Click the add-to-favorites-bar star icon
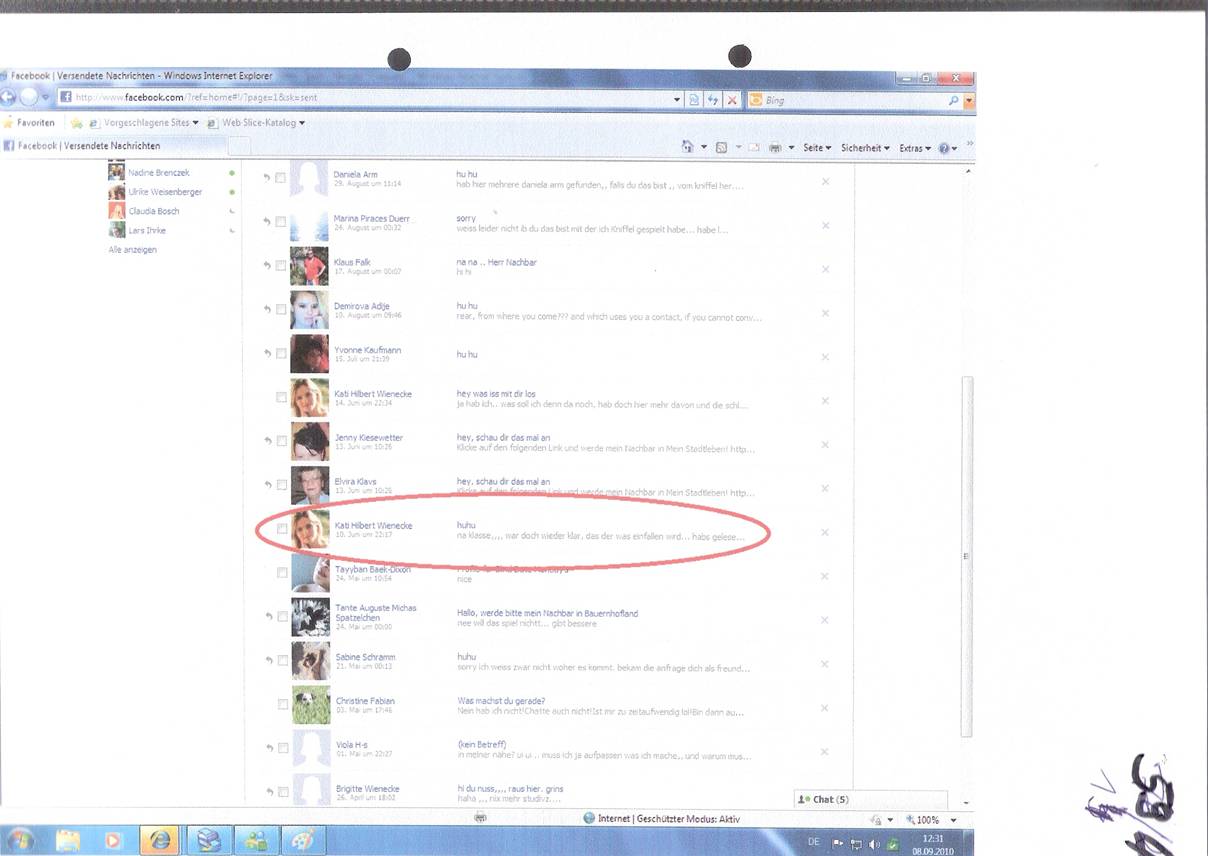The height and width of the screenshot is (856, 1208). click(77, 123)
